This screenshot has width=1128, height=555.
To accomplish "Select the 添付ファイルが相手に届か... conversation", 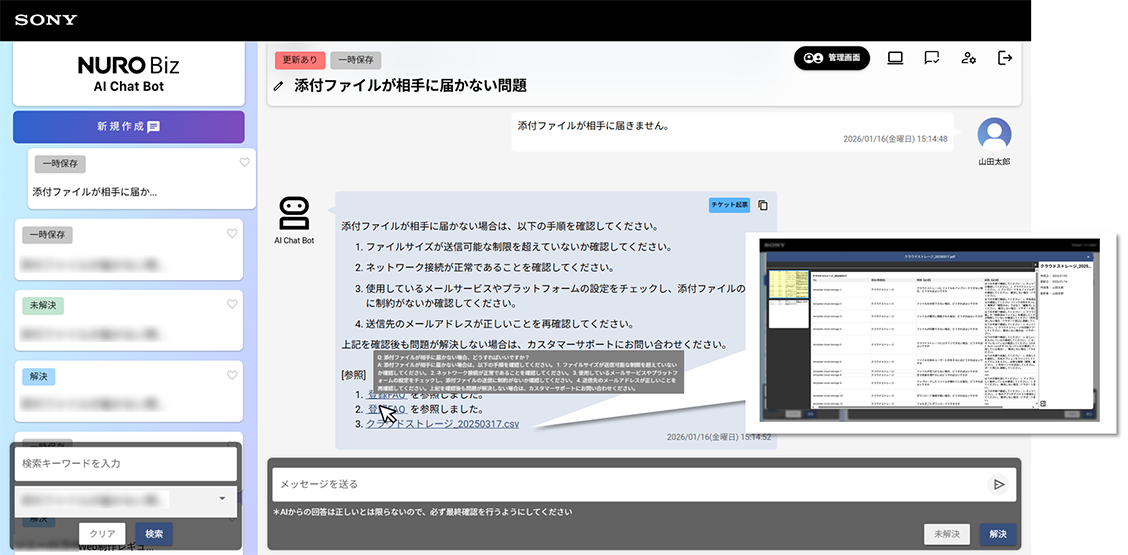I will click(x=142, y=179).
